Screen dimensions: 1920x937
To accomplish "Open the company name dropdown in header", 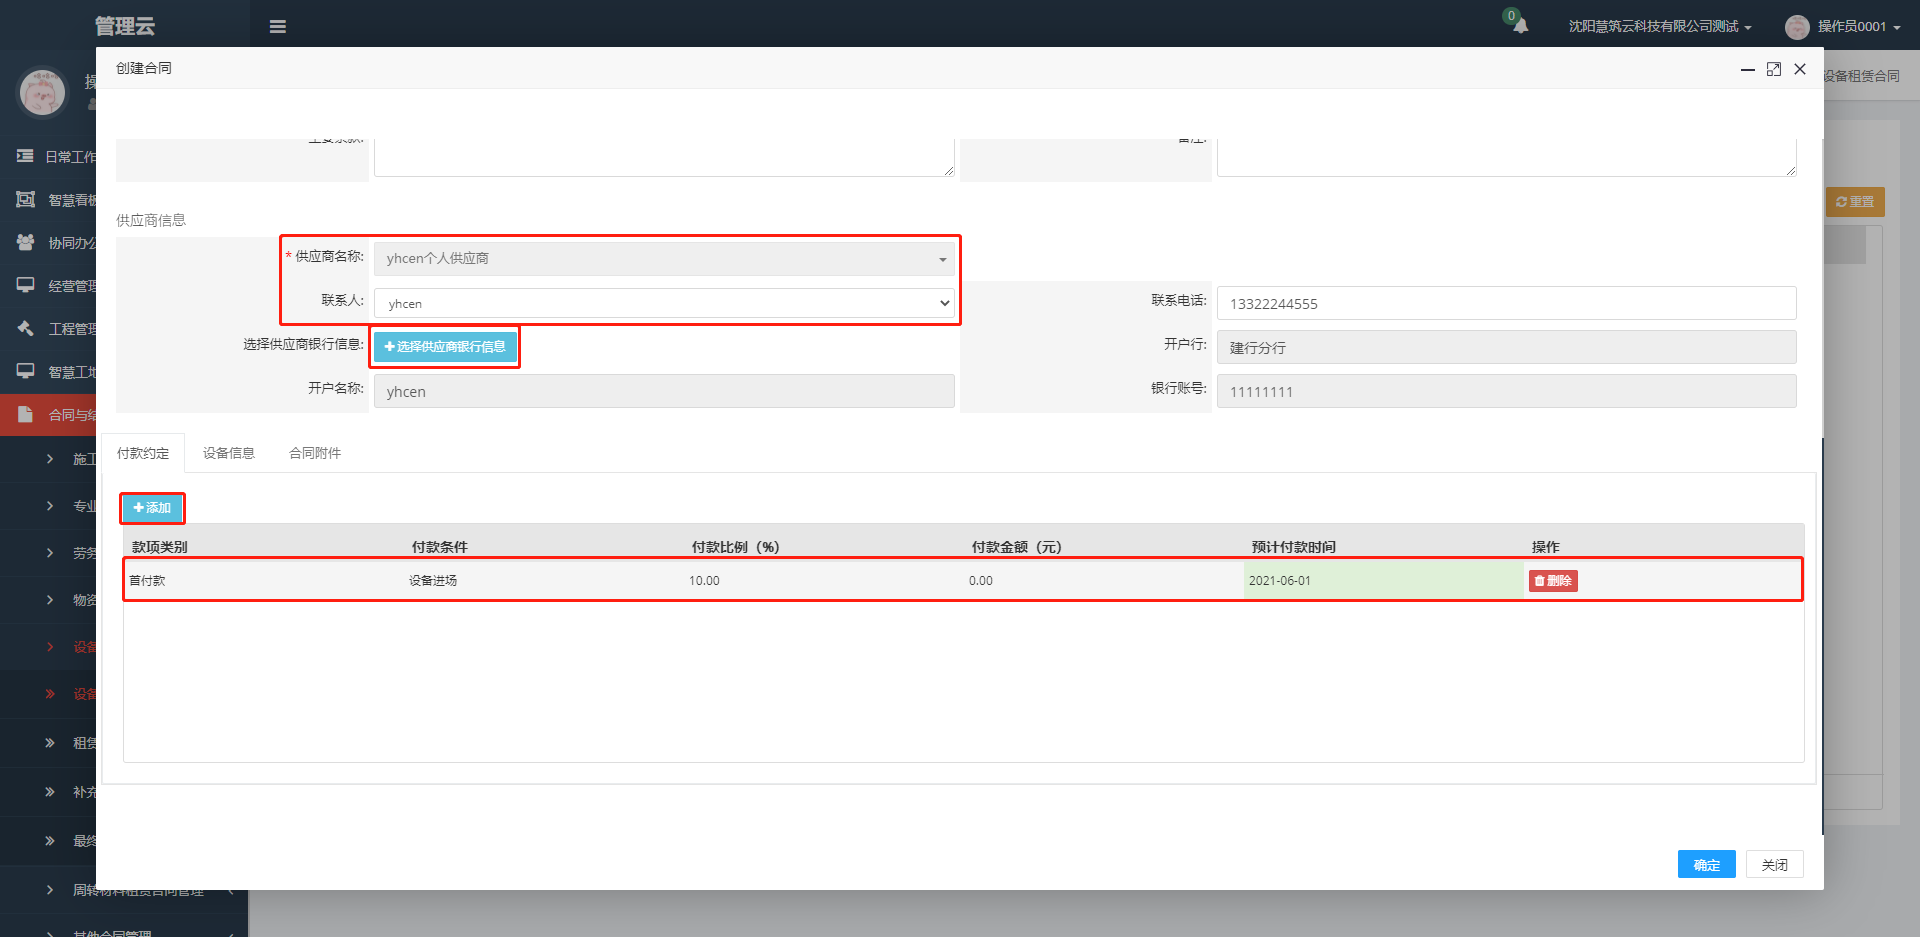I will tap(1659, 27).
